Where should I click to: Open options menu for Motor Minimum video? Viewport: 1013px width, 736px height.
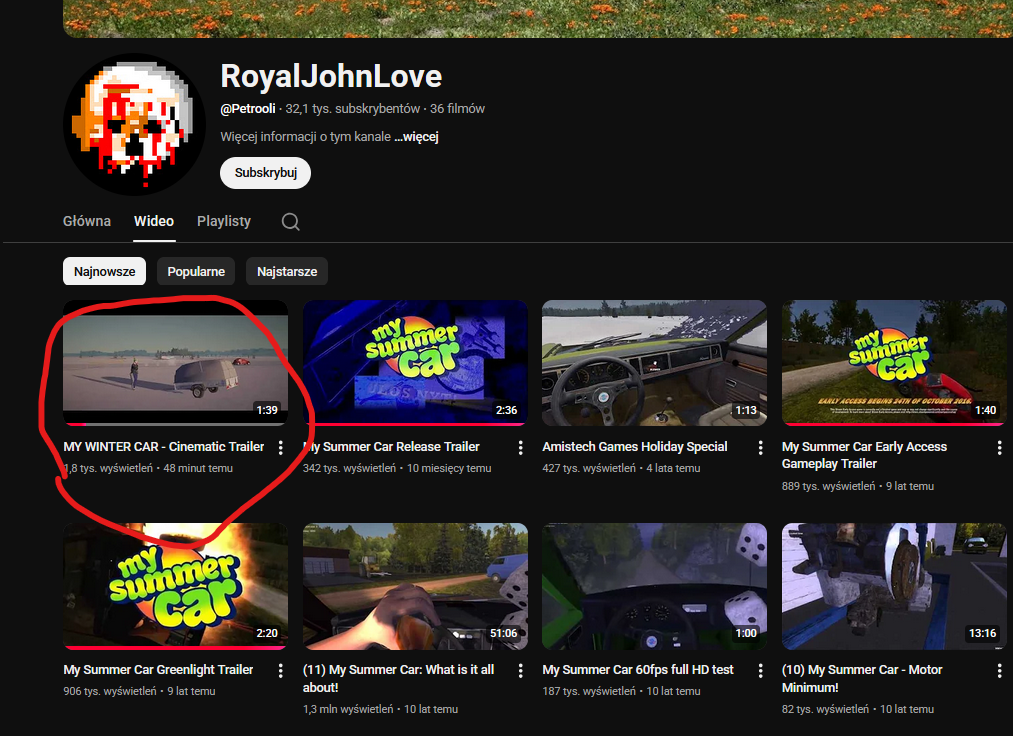click(x=999, y=670)
